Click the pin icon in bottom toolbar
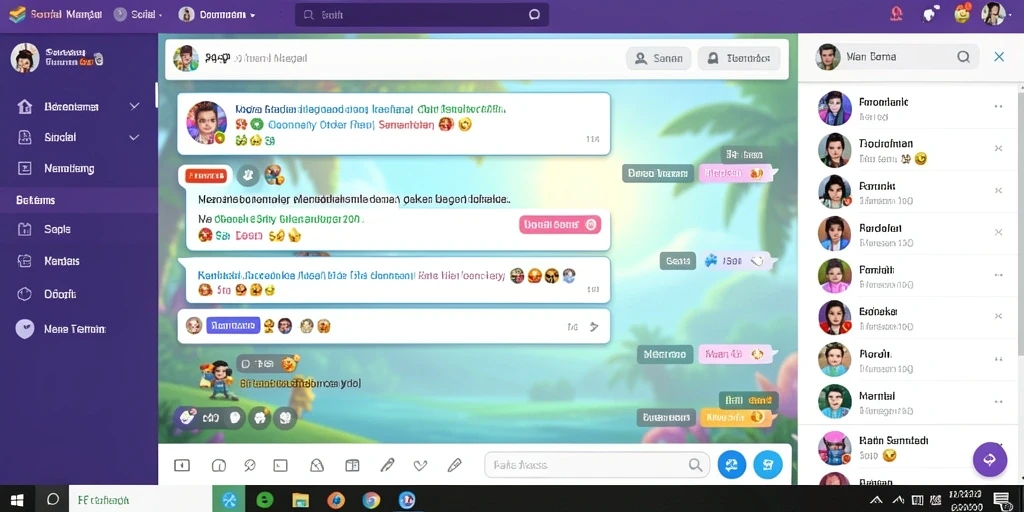This screenshot has height=512, width=1024. (x=249, y=465)
